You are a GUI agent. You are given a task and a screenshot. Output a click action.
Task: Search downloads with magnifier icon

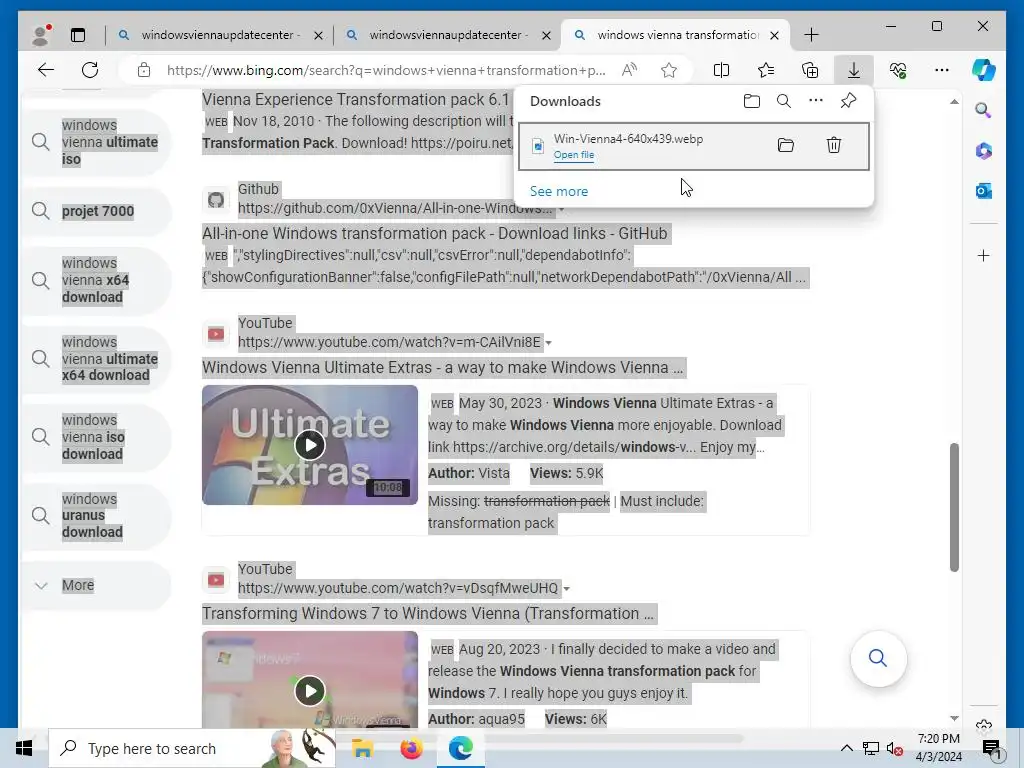784,101
